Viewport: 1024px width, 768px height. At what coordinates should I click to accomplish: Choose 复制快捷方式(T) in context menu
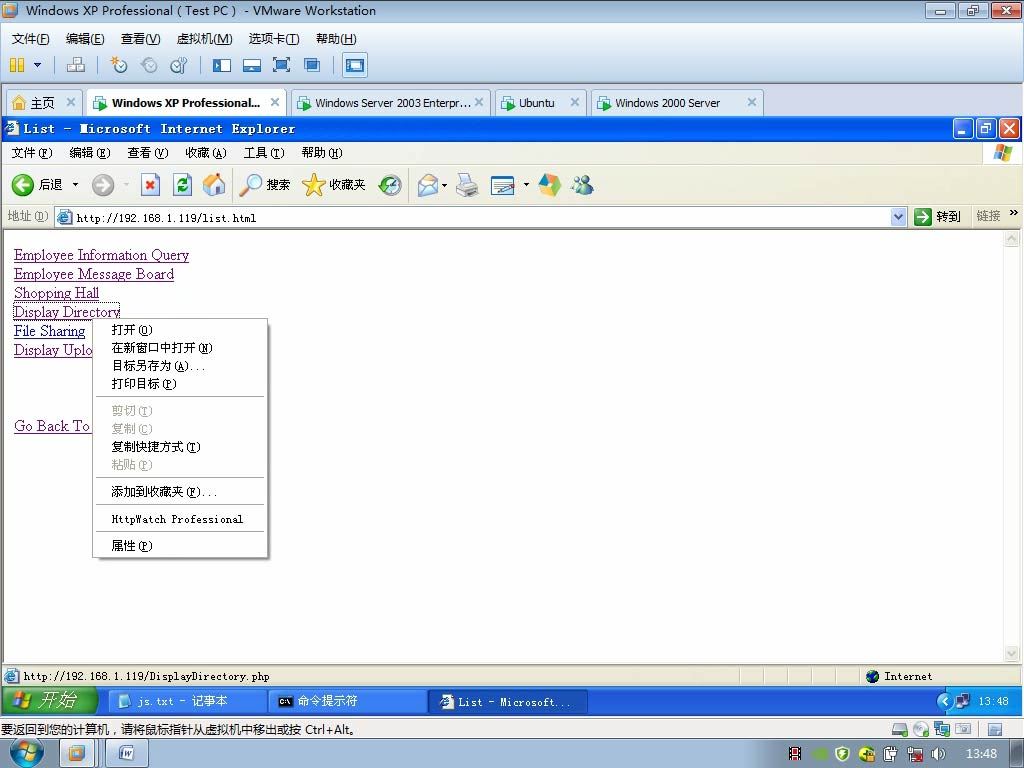point(180,447)
